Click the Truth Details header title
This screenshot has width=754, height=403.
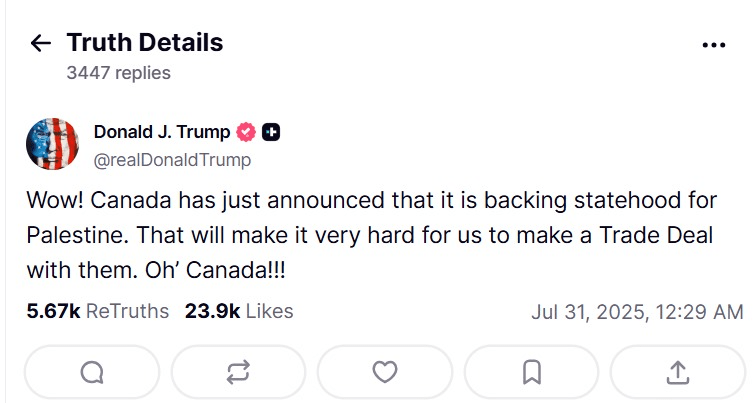tap(145, 42)
